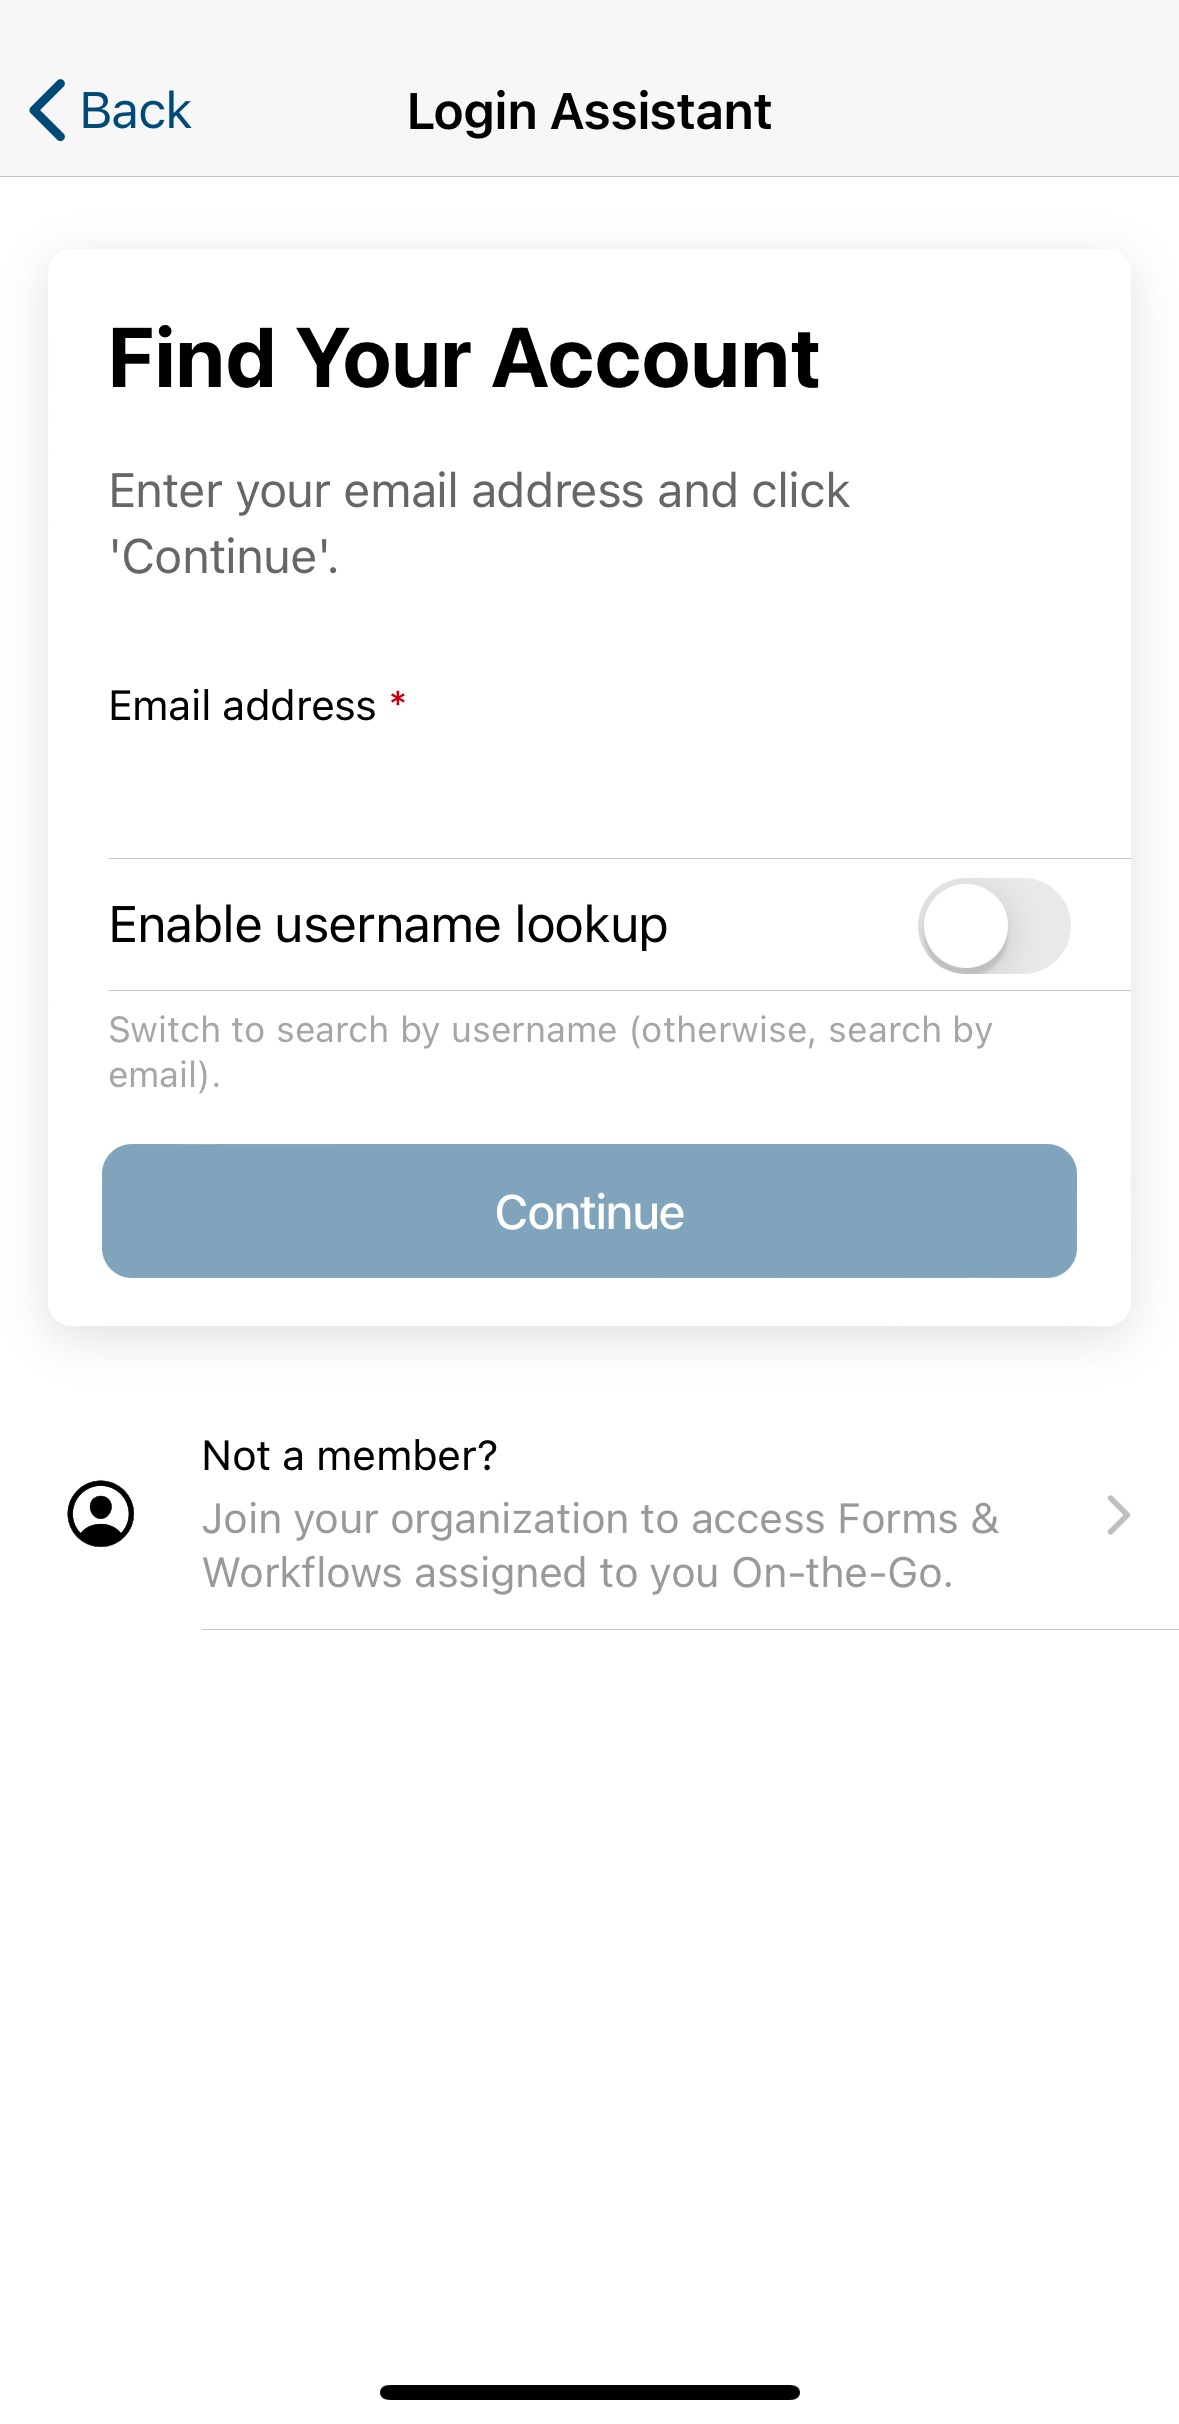
Task: Tap the "Join your organization" description text
Action: 600,1545
